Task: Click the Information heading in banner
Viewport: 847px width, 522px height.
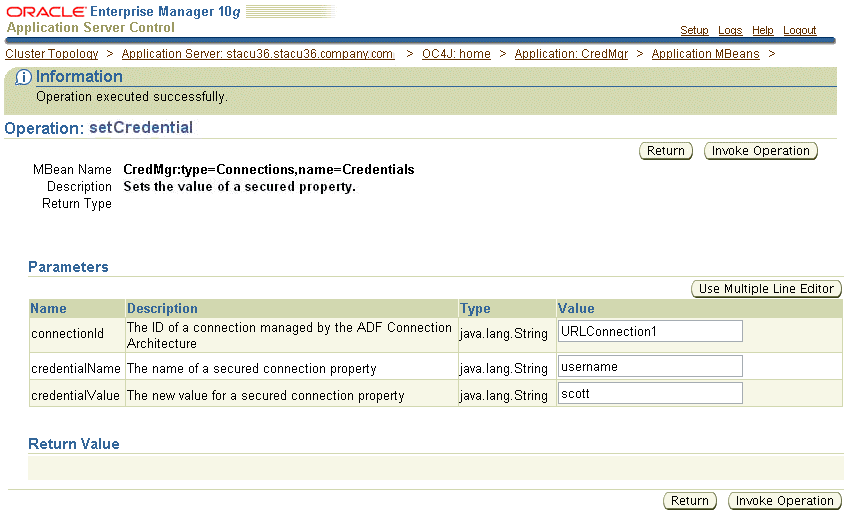Action: [x=79, y=77]
